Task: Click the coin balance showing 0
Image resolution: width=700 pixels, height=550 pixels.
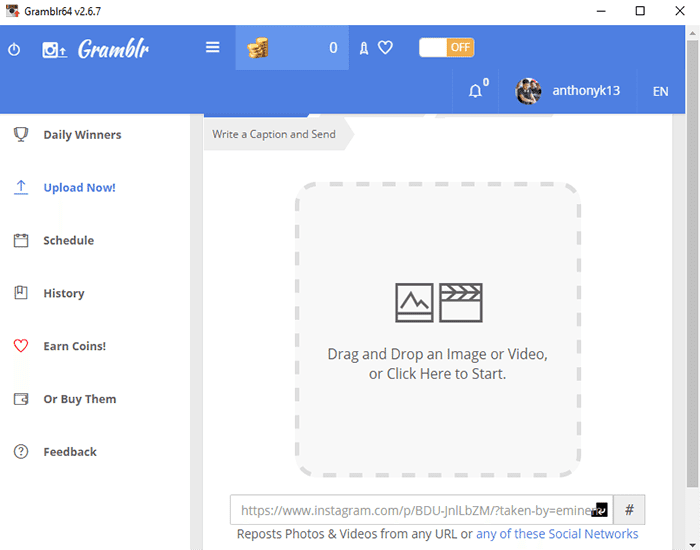Action: 333,48
